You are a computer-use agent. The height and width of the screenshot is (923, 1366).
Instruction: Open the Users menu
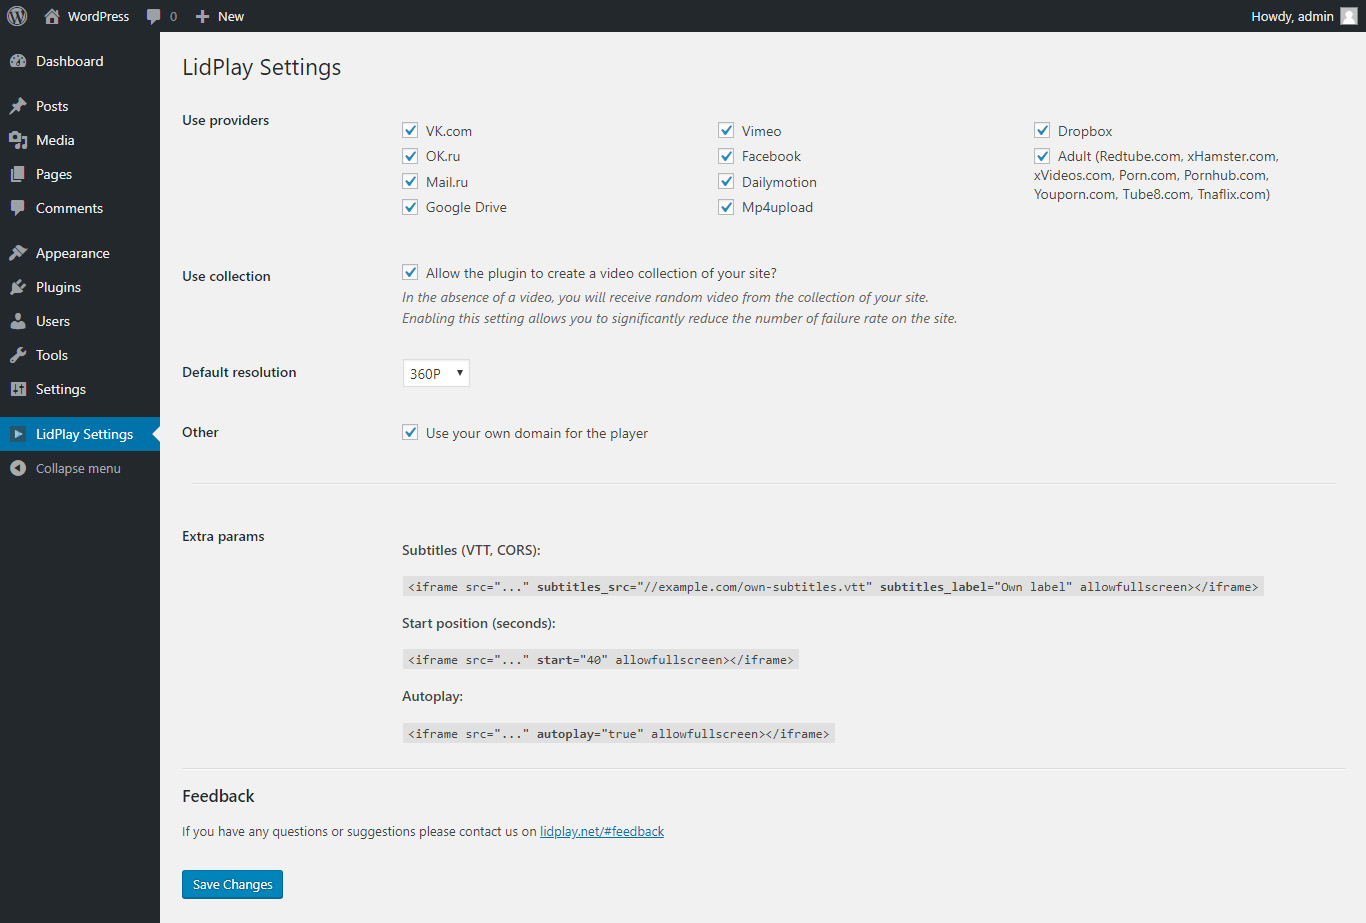80,321
